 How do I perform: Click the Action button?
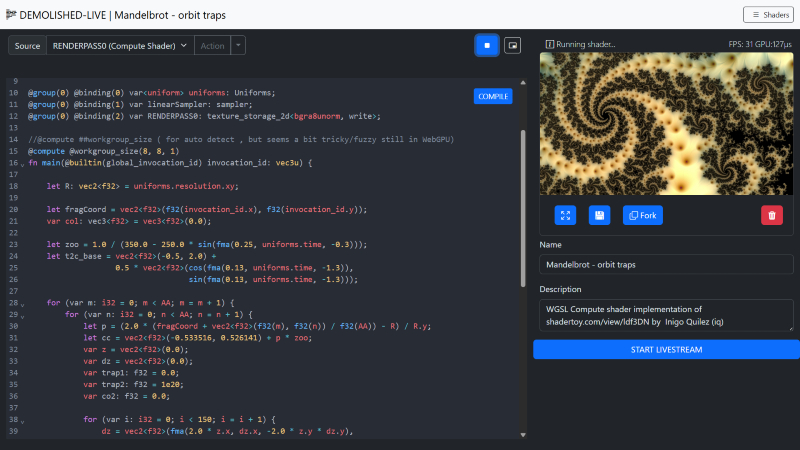[x=212, y=45]
